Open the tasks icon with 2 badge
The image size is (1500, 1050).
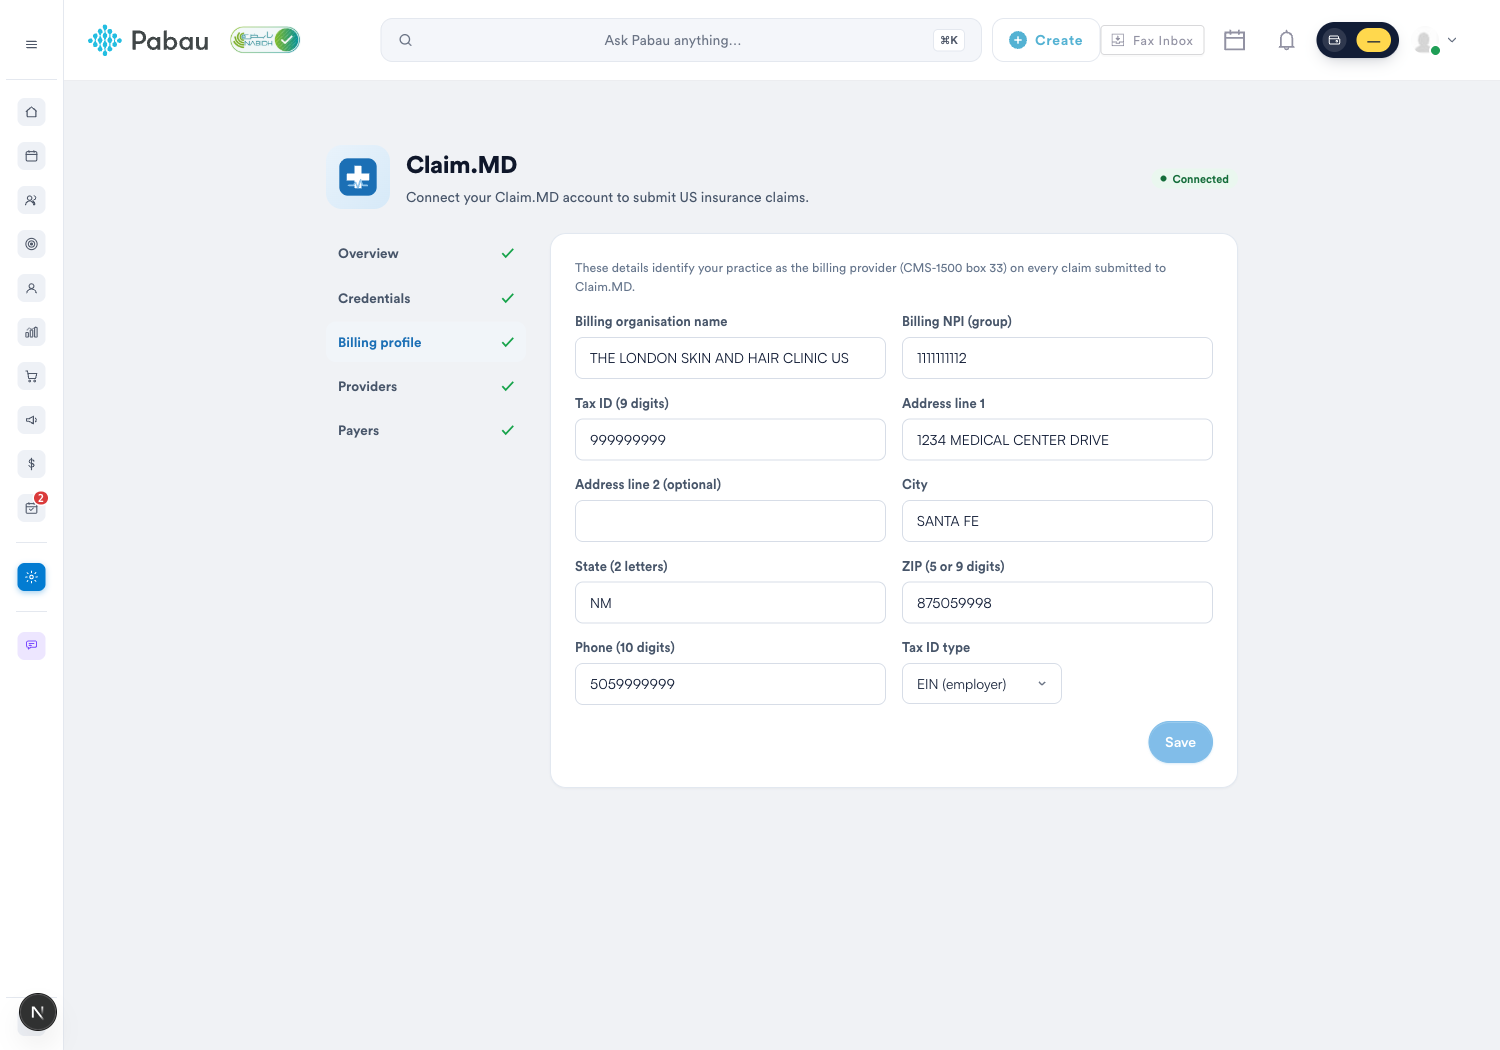click(31, 508)
